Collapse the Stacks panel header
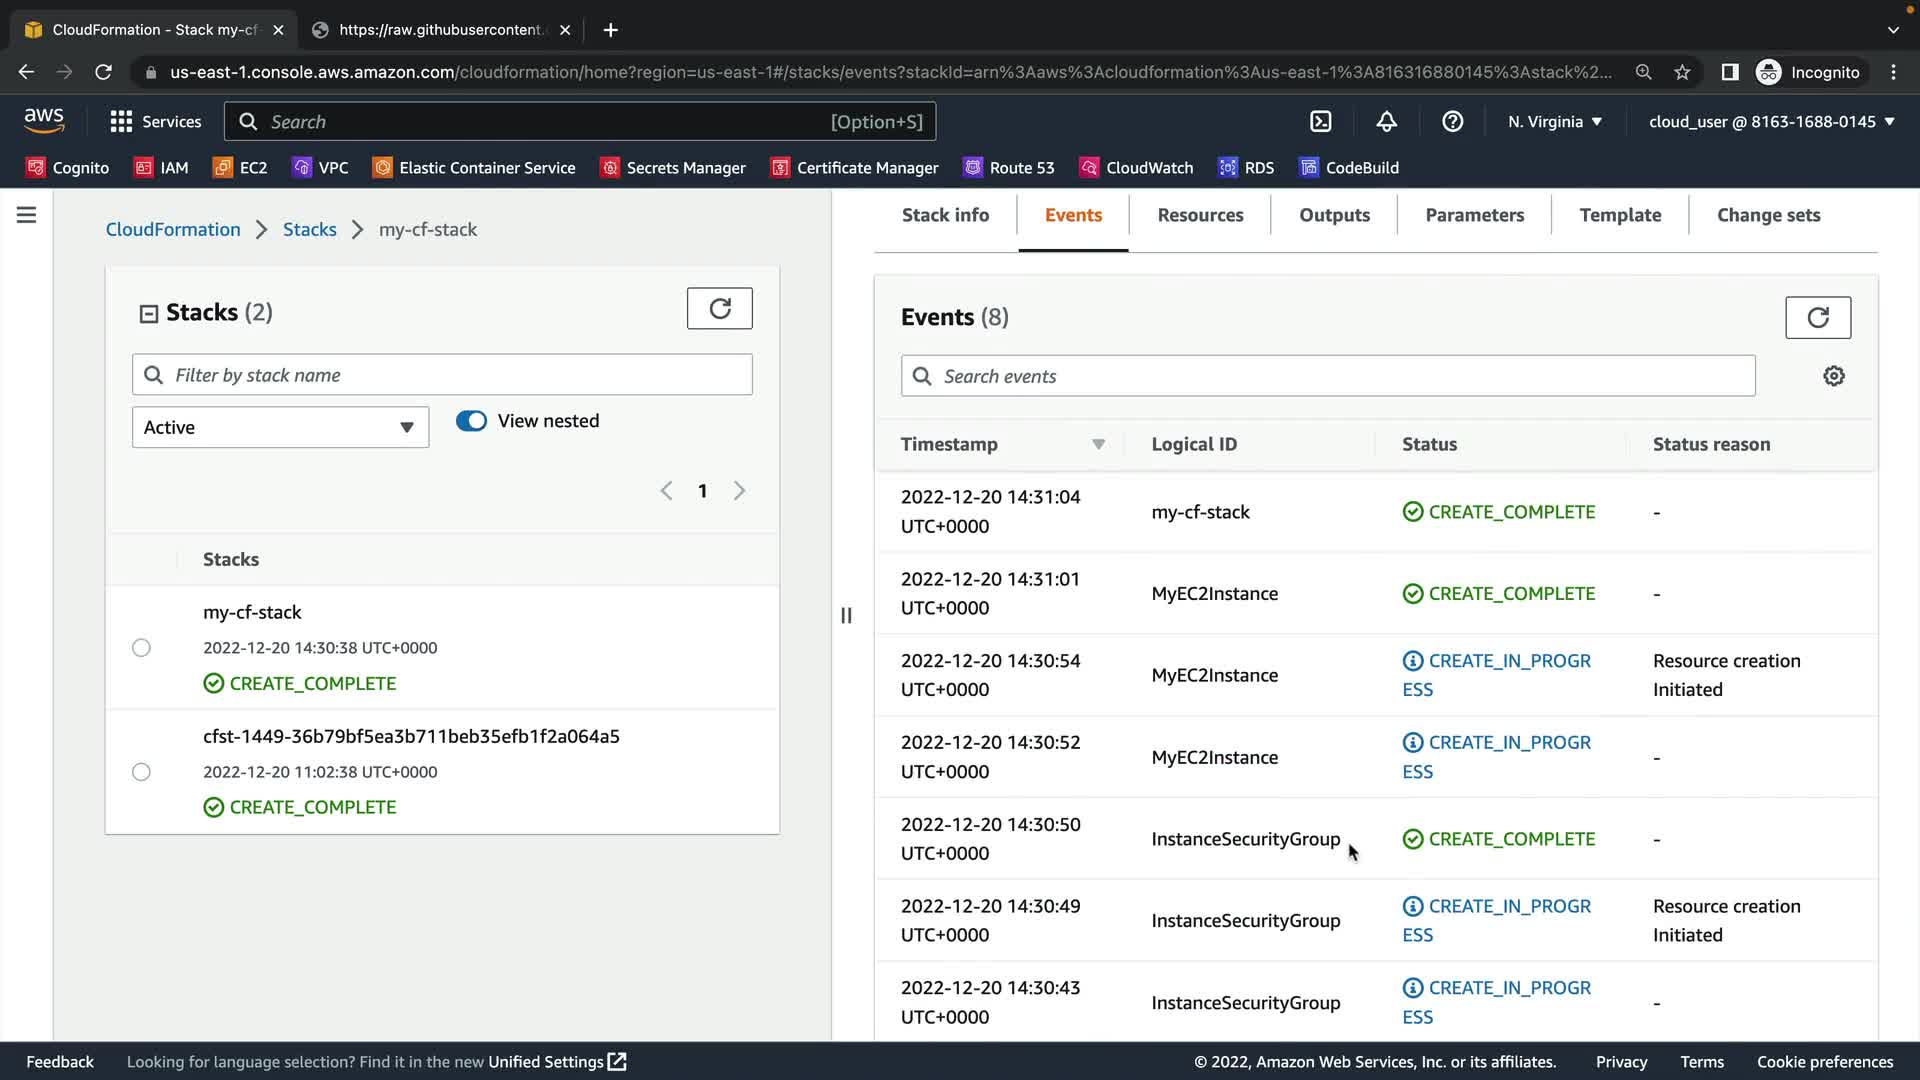Image resolution: width=1920 pixels, height=1080 pixels. coord(149,314)
